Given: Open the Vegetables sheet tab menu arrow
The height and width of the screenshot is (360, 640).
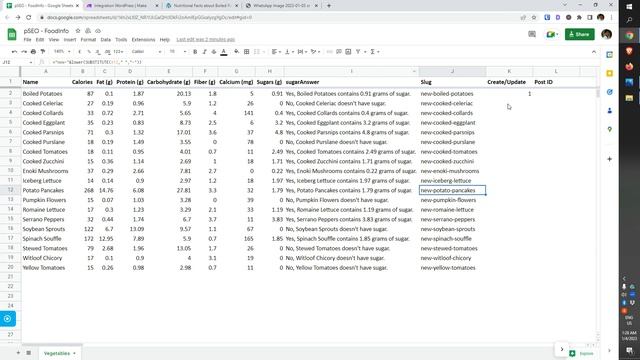Looking at the screenshot, I should pos(74,353).
